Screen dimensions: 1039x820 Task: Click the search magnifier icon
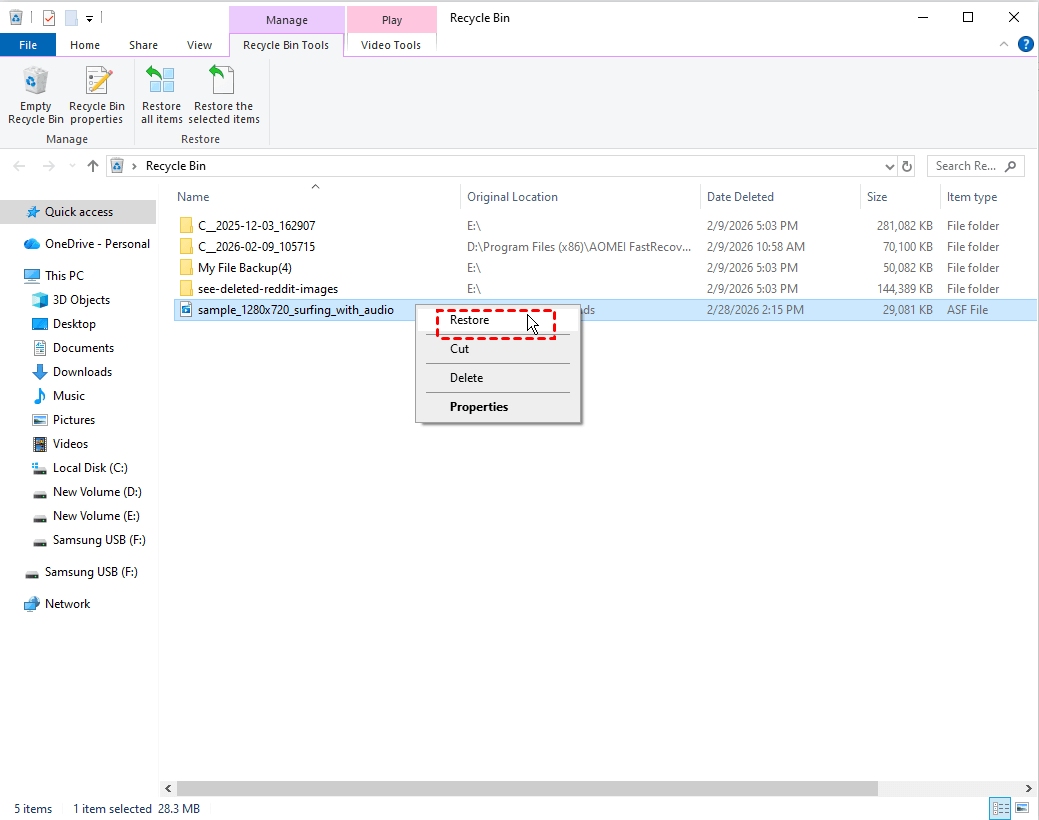[x=1010, y=166]
